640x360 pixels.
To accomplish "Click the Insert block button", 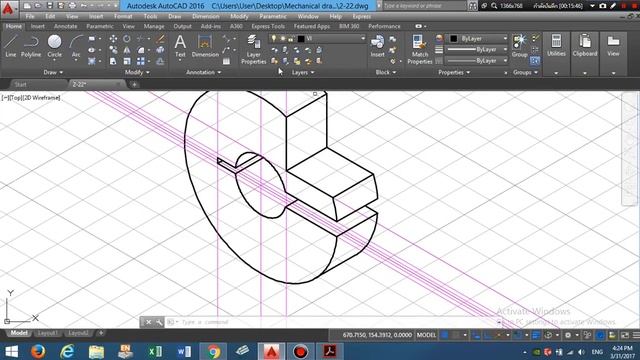I will pyautogui.click(x=377, y=46).
